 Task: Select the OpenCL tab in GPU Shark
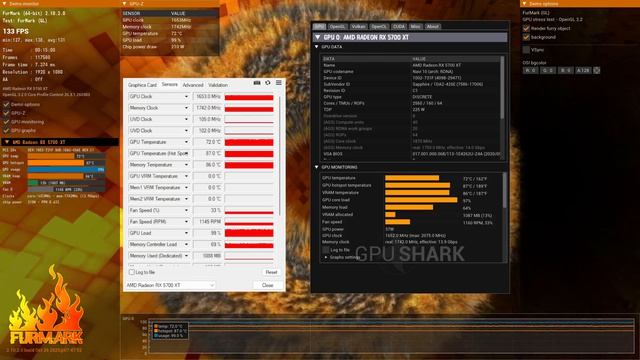(x=379, y=27)
